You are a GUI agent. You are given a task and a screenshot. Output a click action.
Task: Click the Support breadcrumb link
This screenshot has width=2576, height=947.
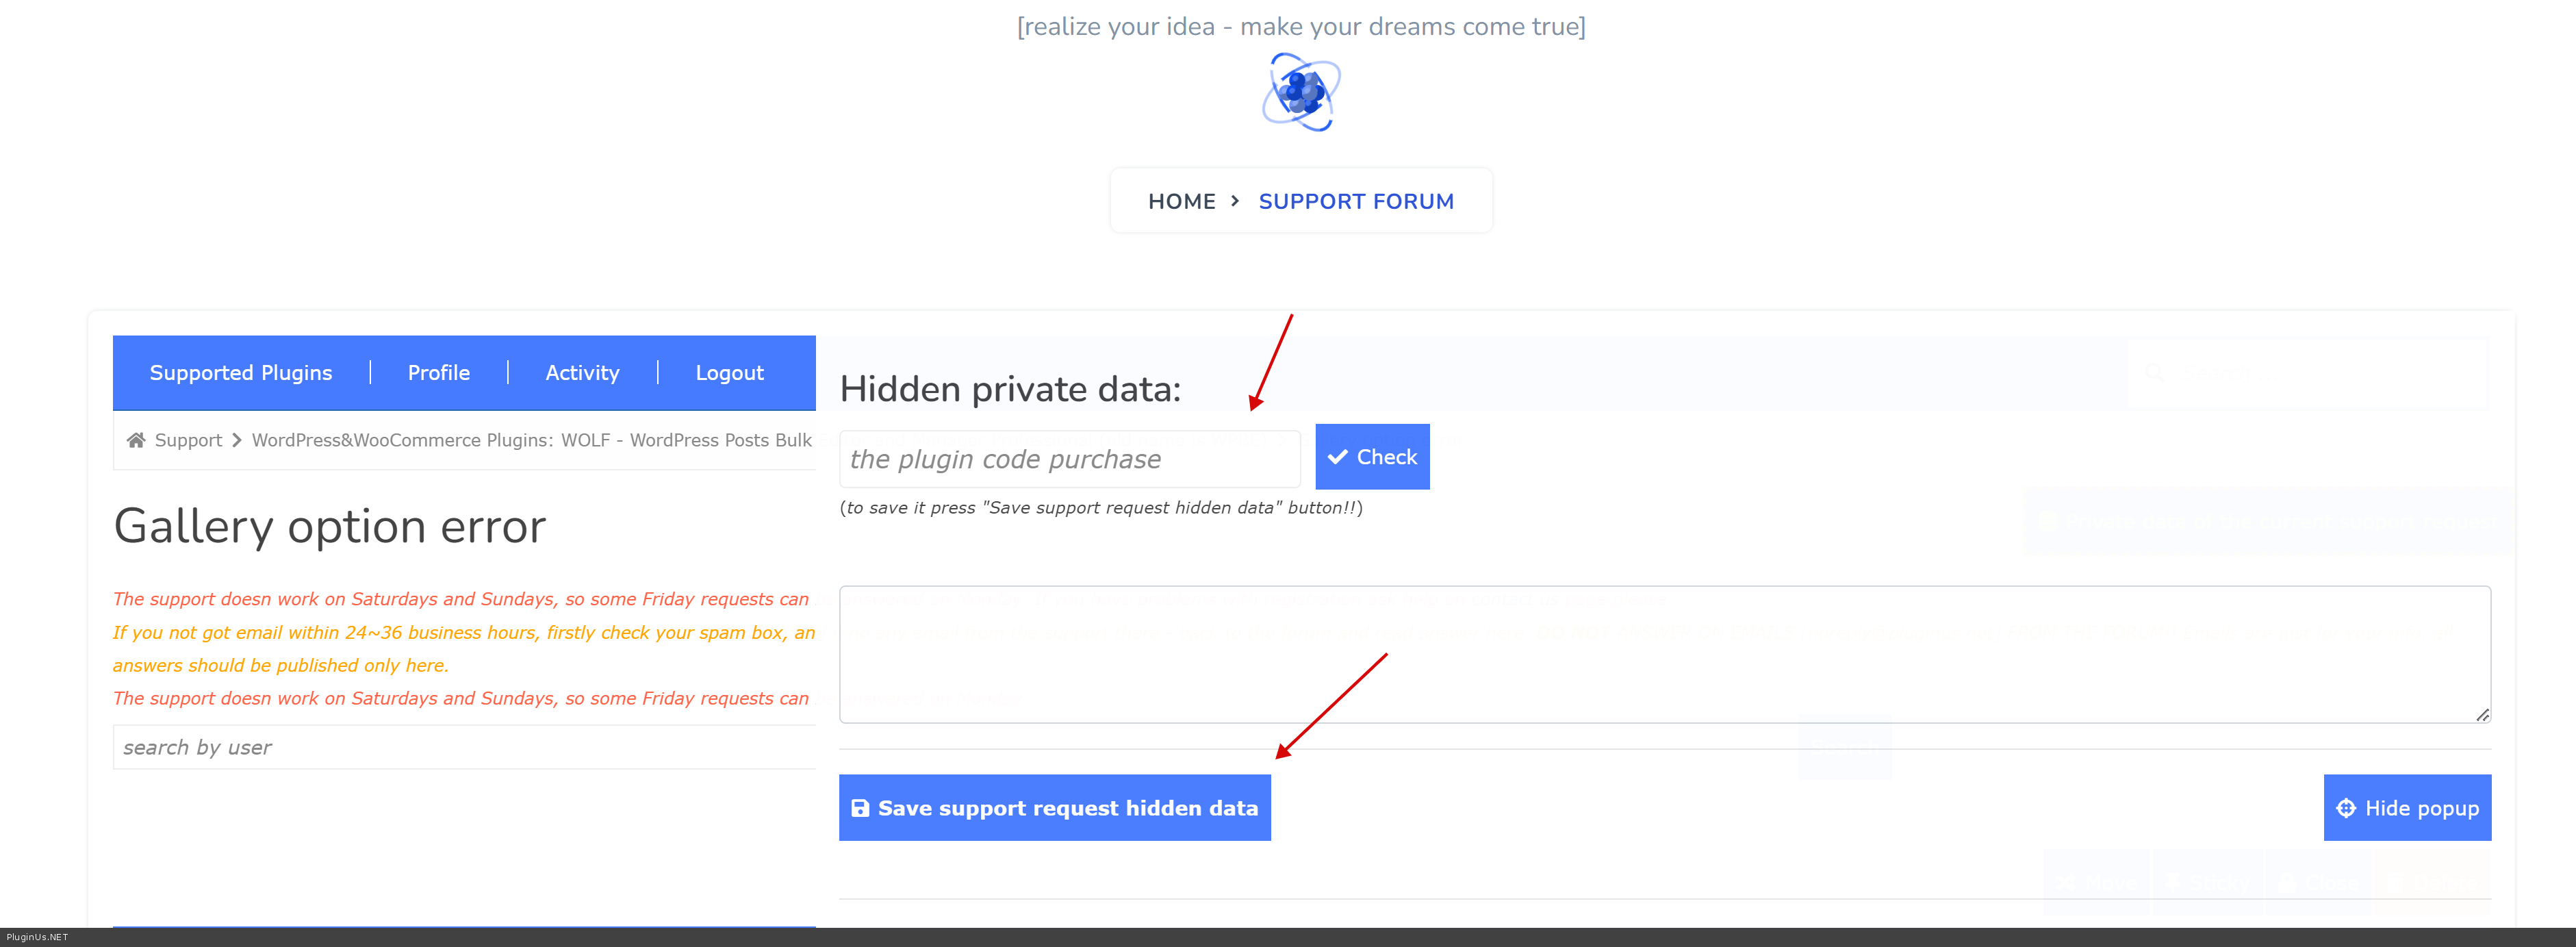coord(188,440)
